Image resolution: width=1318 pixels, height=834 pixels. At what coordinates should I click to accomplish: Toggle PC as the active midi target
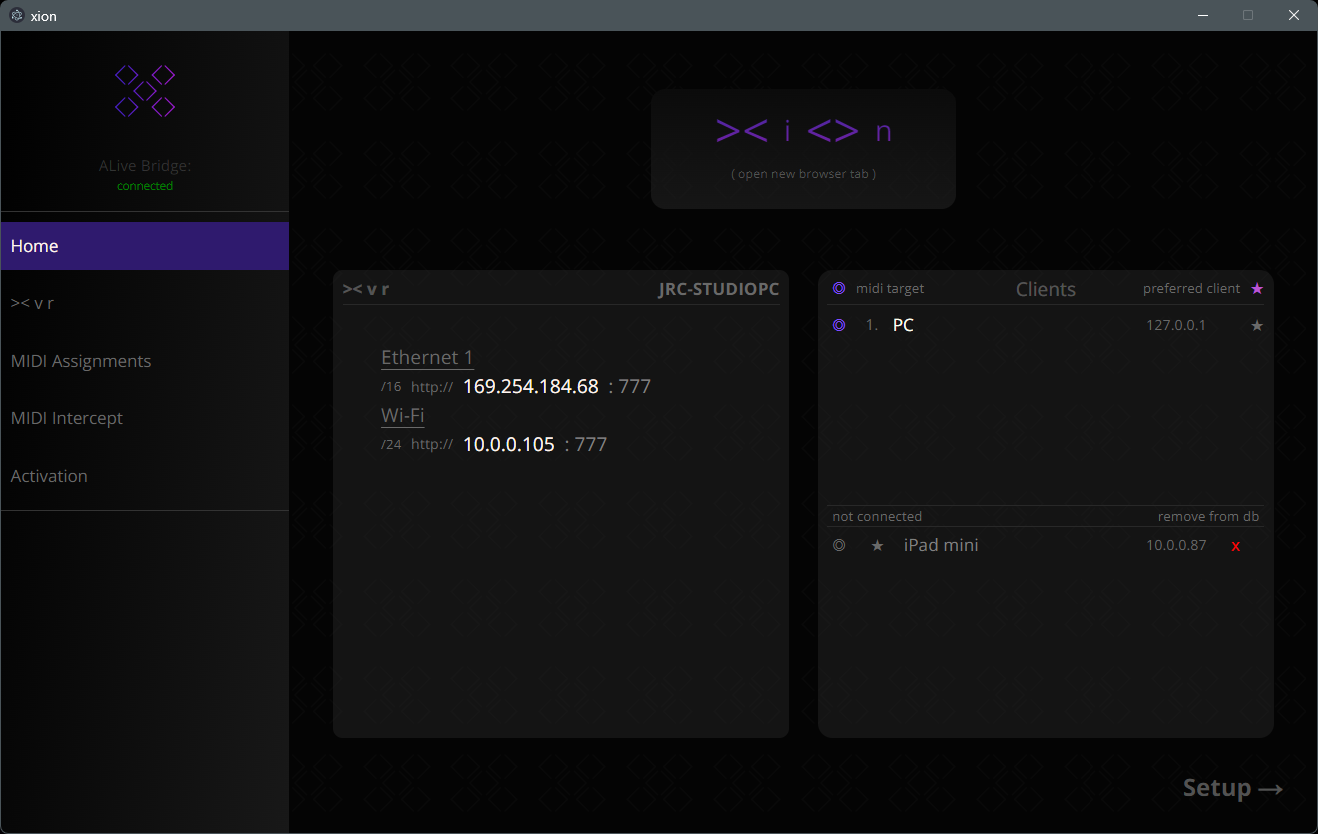839,324
